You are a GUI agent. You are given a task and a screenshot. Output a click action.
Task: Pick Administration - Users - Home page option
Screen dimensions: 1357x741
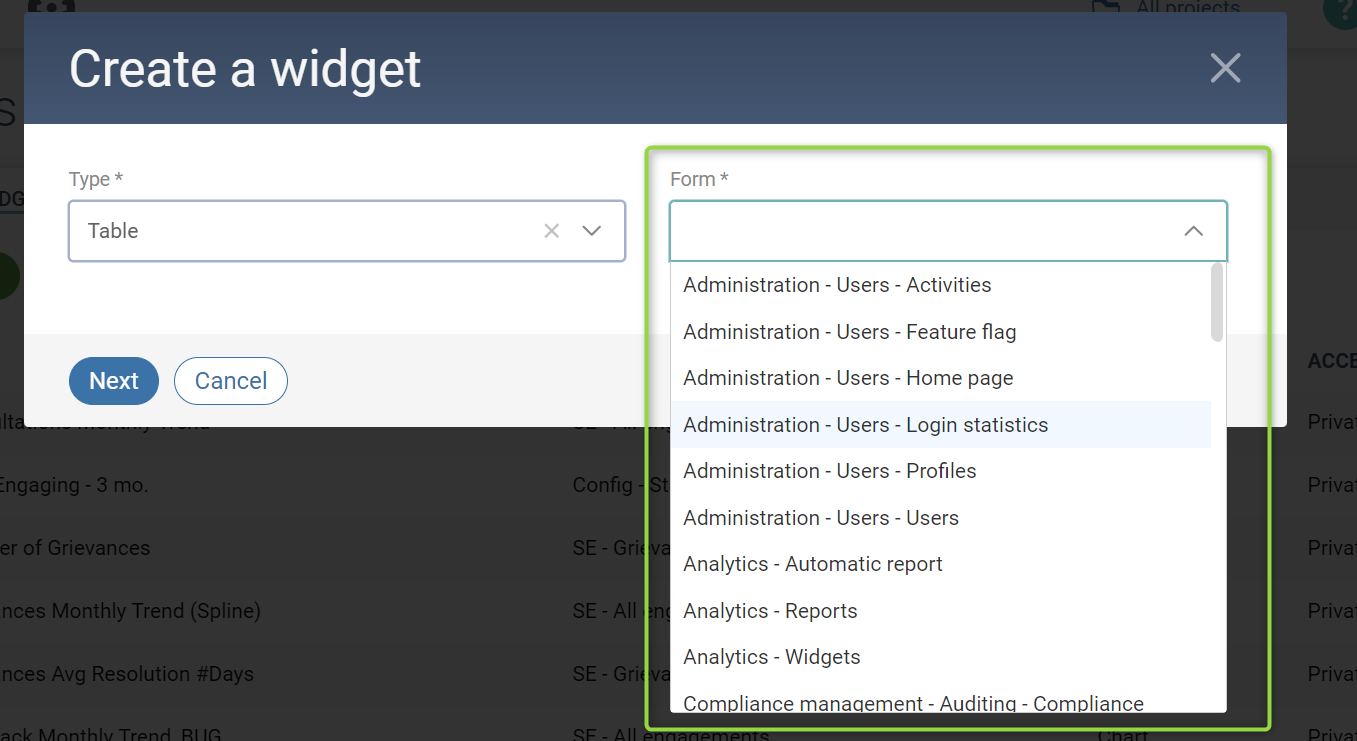tap(848, 378)
